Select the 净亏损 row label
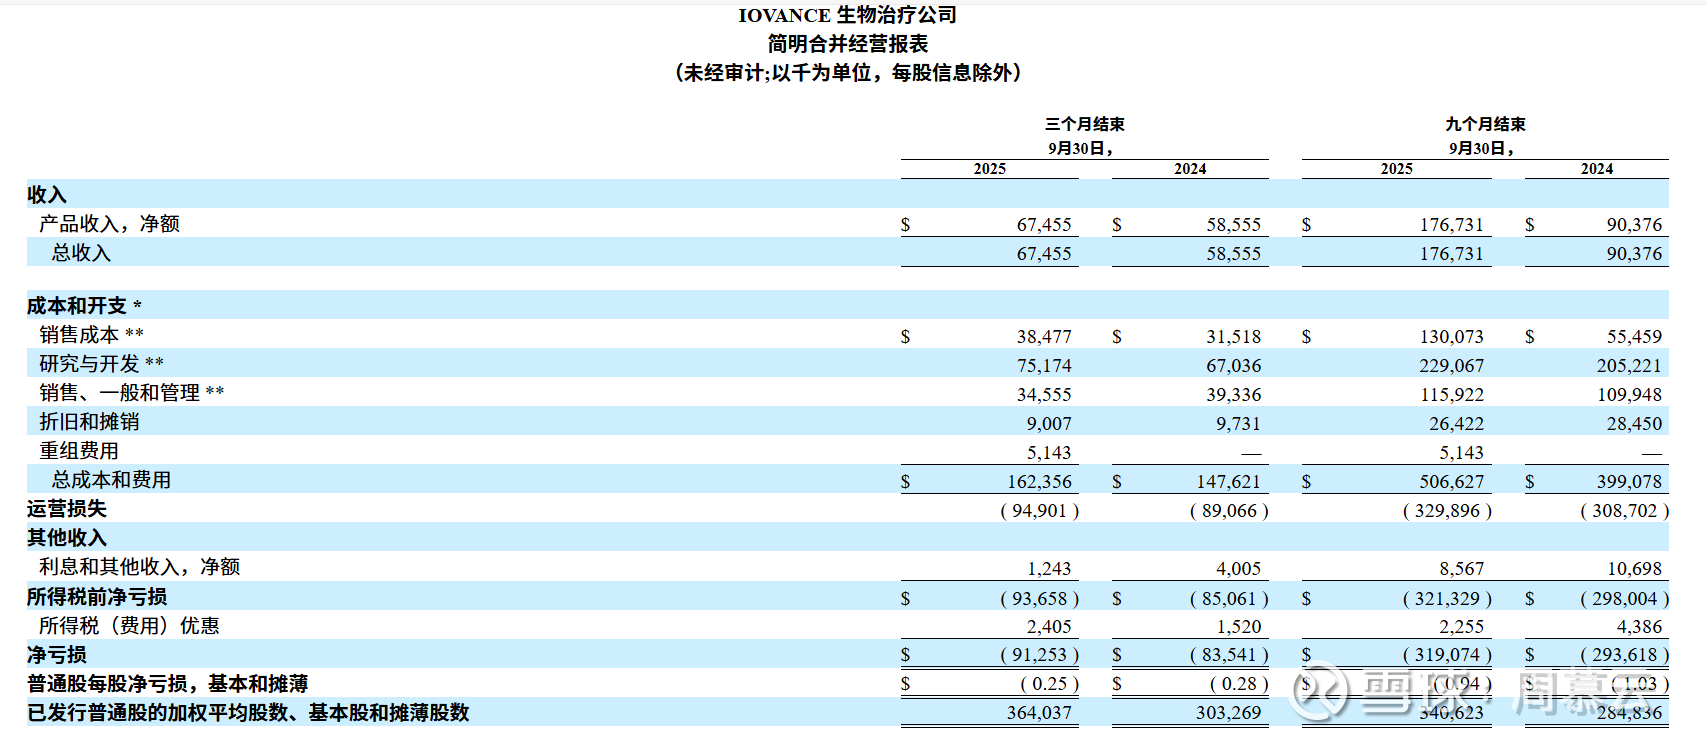The width and height of the screenshot is (1706, 746). coord(57,654)
